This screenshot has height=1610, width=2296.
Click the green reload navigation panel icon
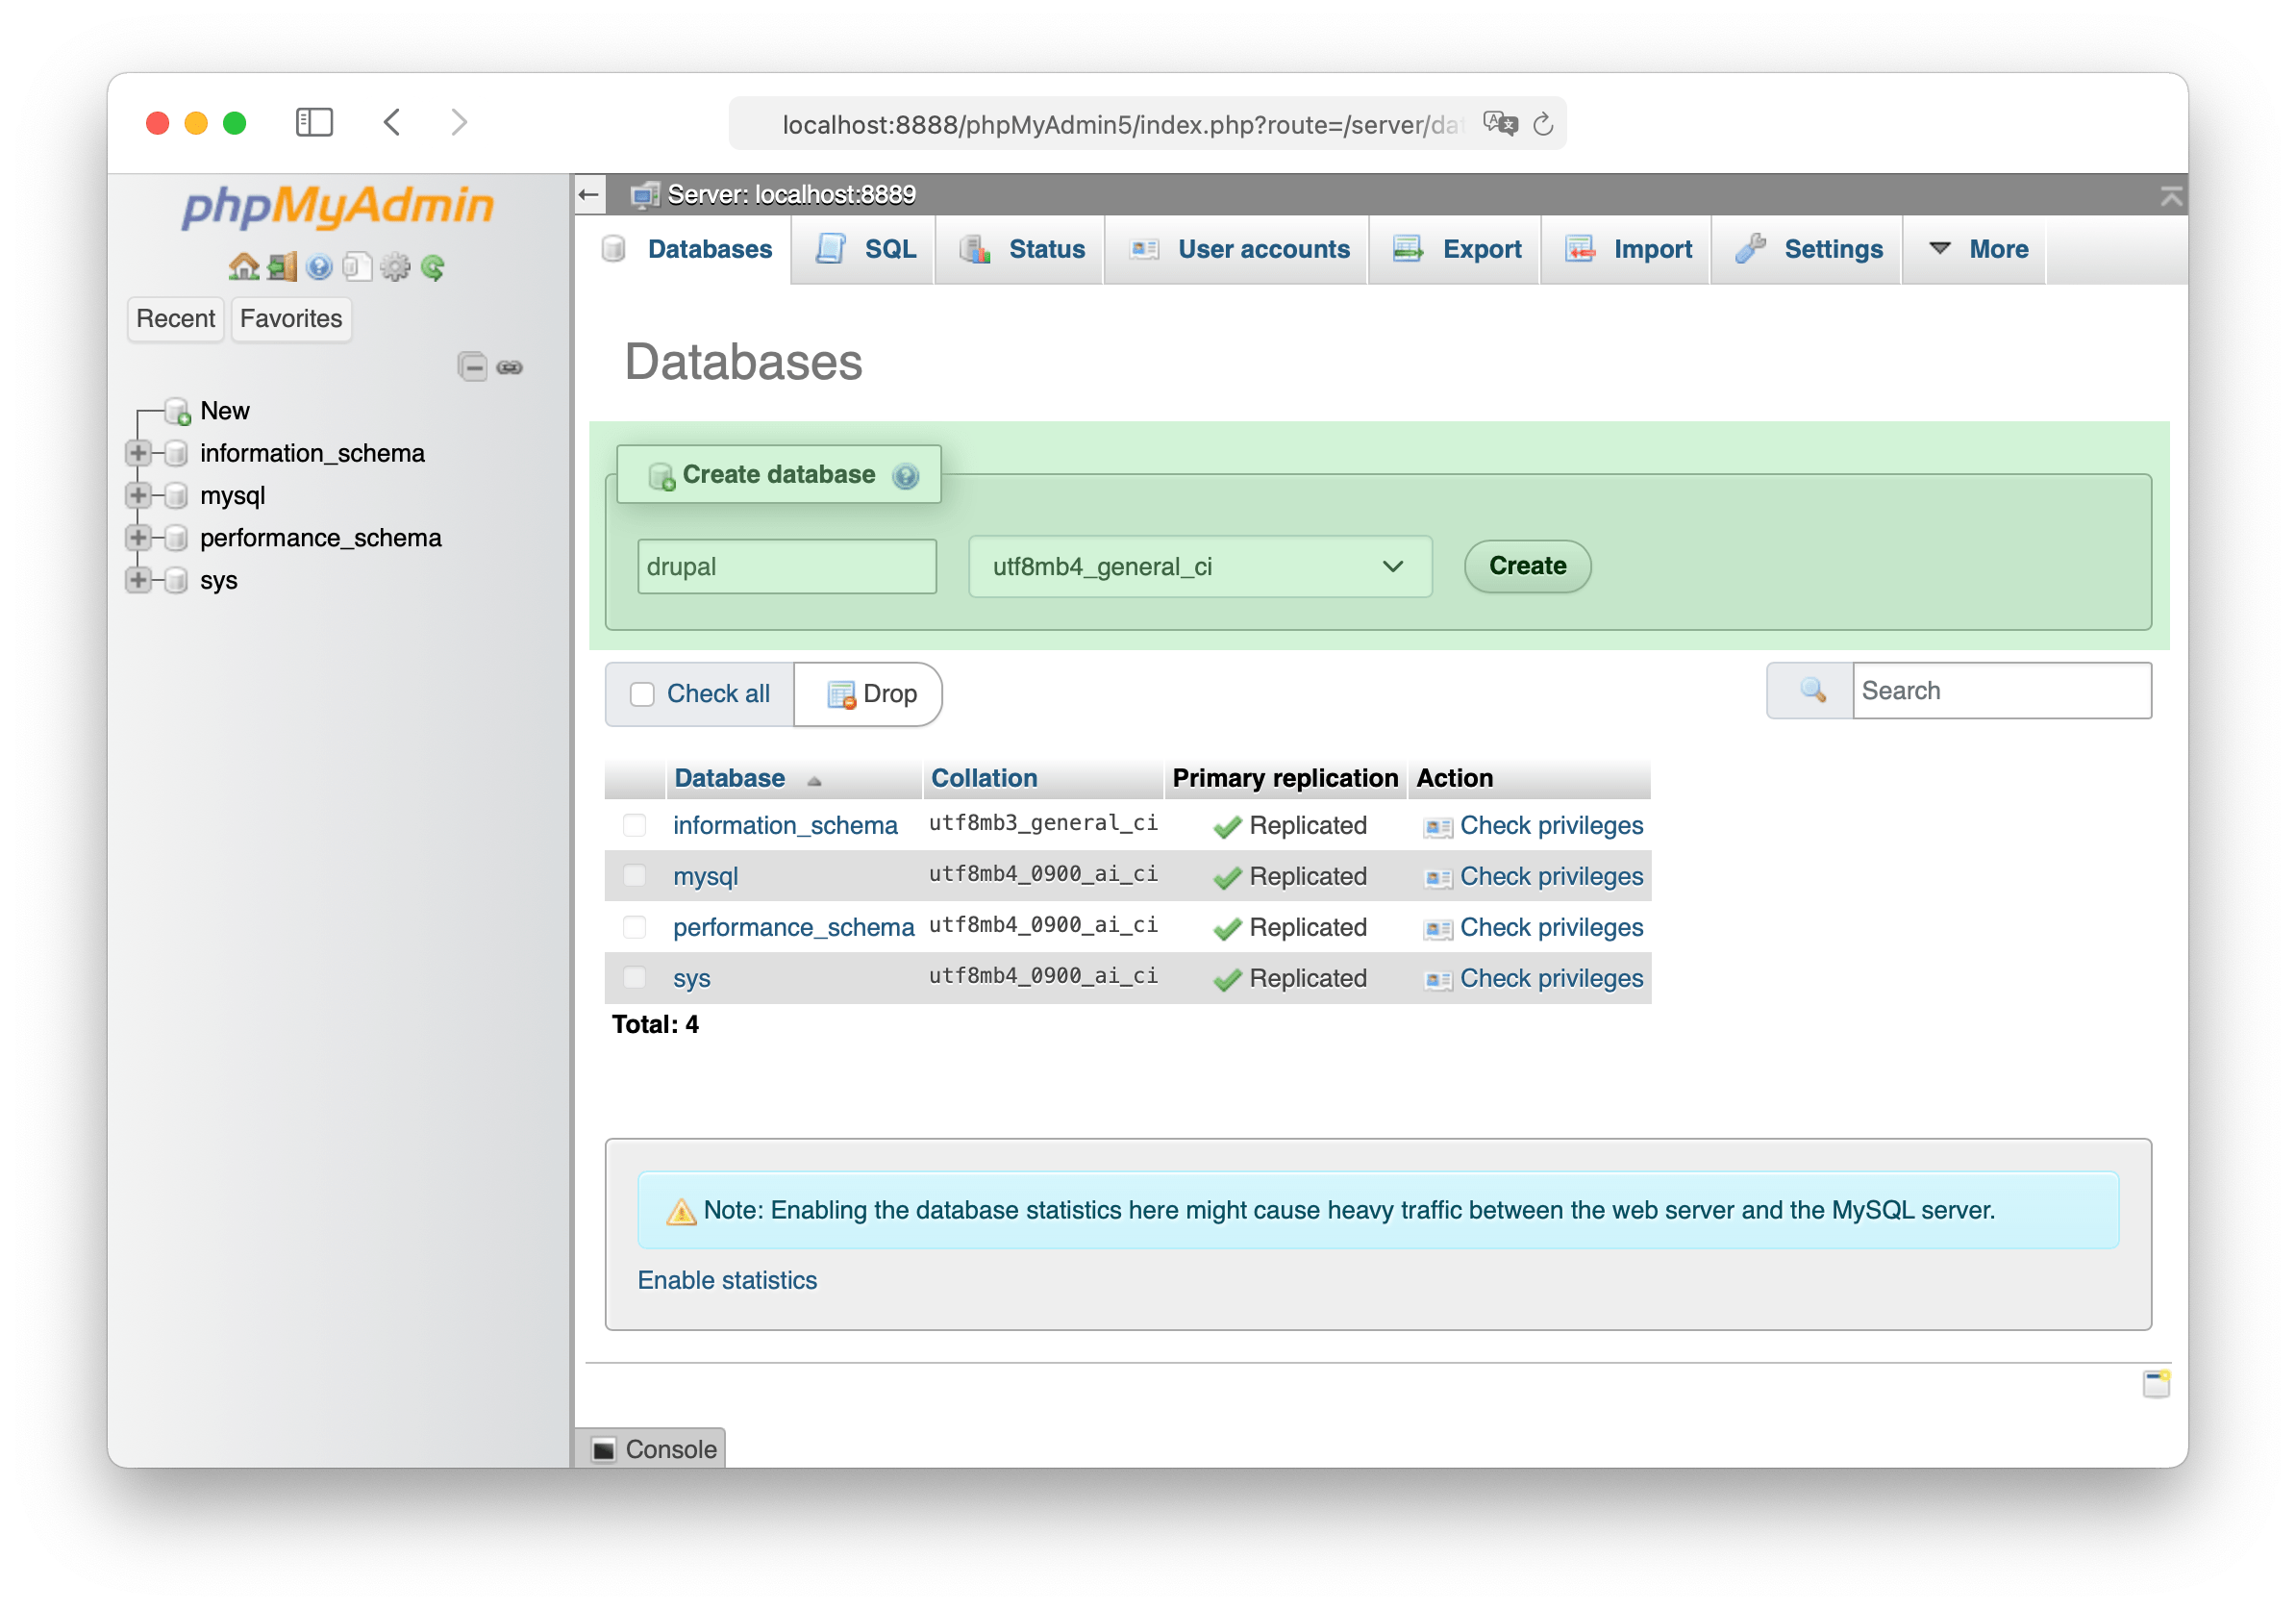coord(433,267)
